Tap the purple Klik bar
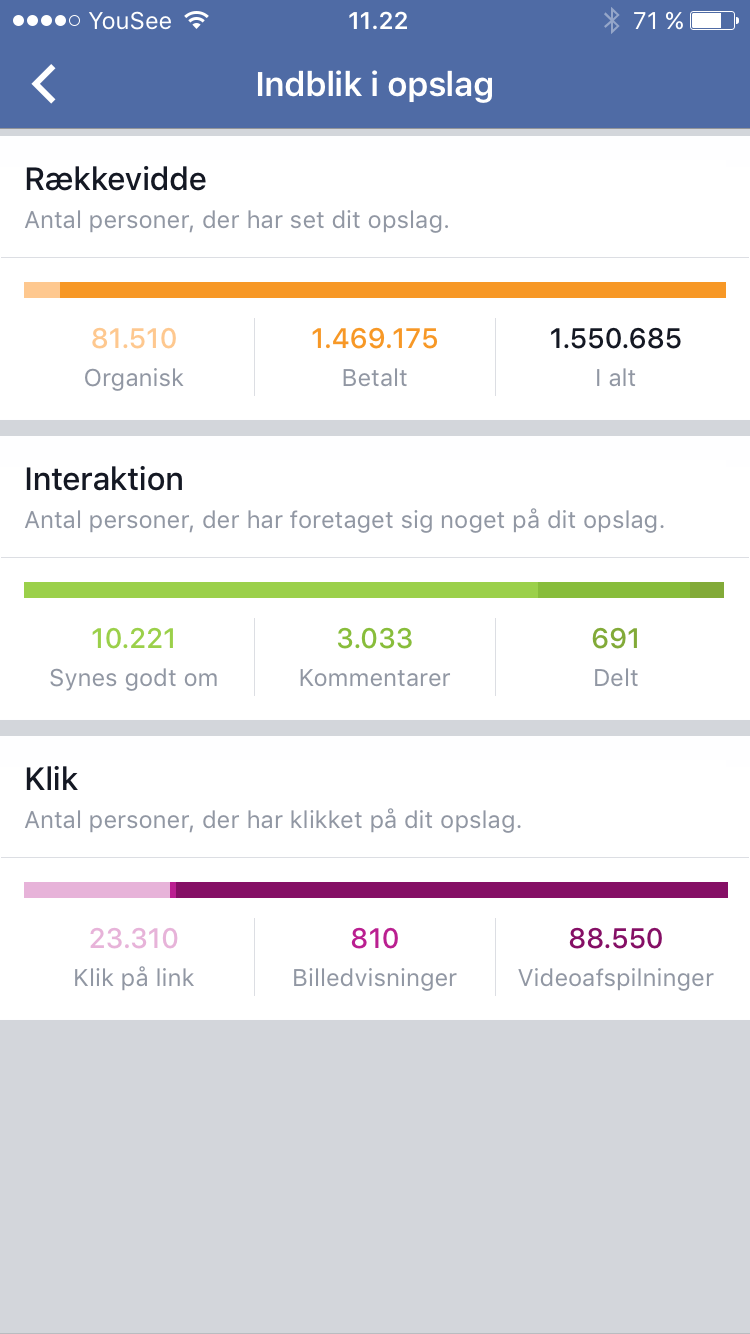 375,890
